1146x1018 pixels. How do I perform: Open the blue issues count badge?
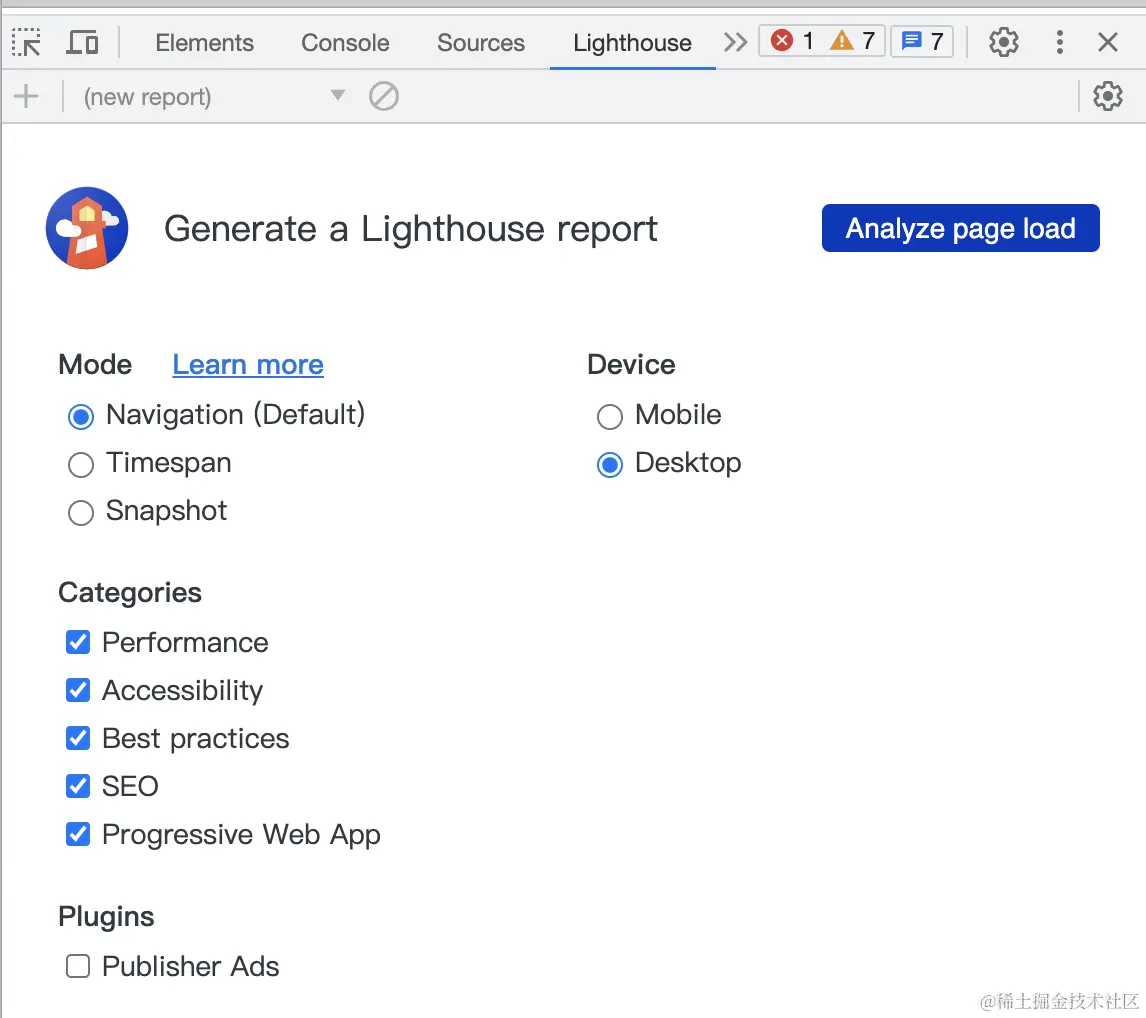tap(922, 42)
